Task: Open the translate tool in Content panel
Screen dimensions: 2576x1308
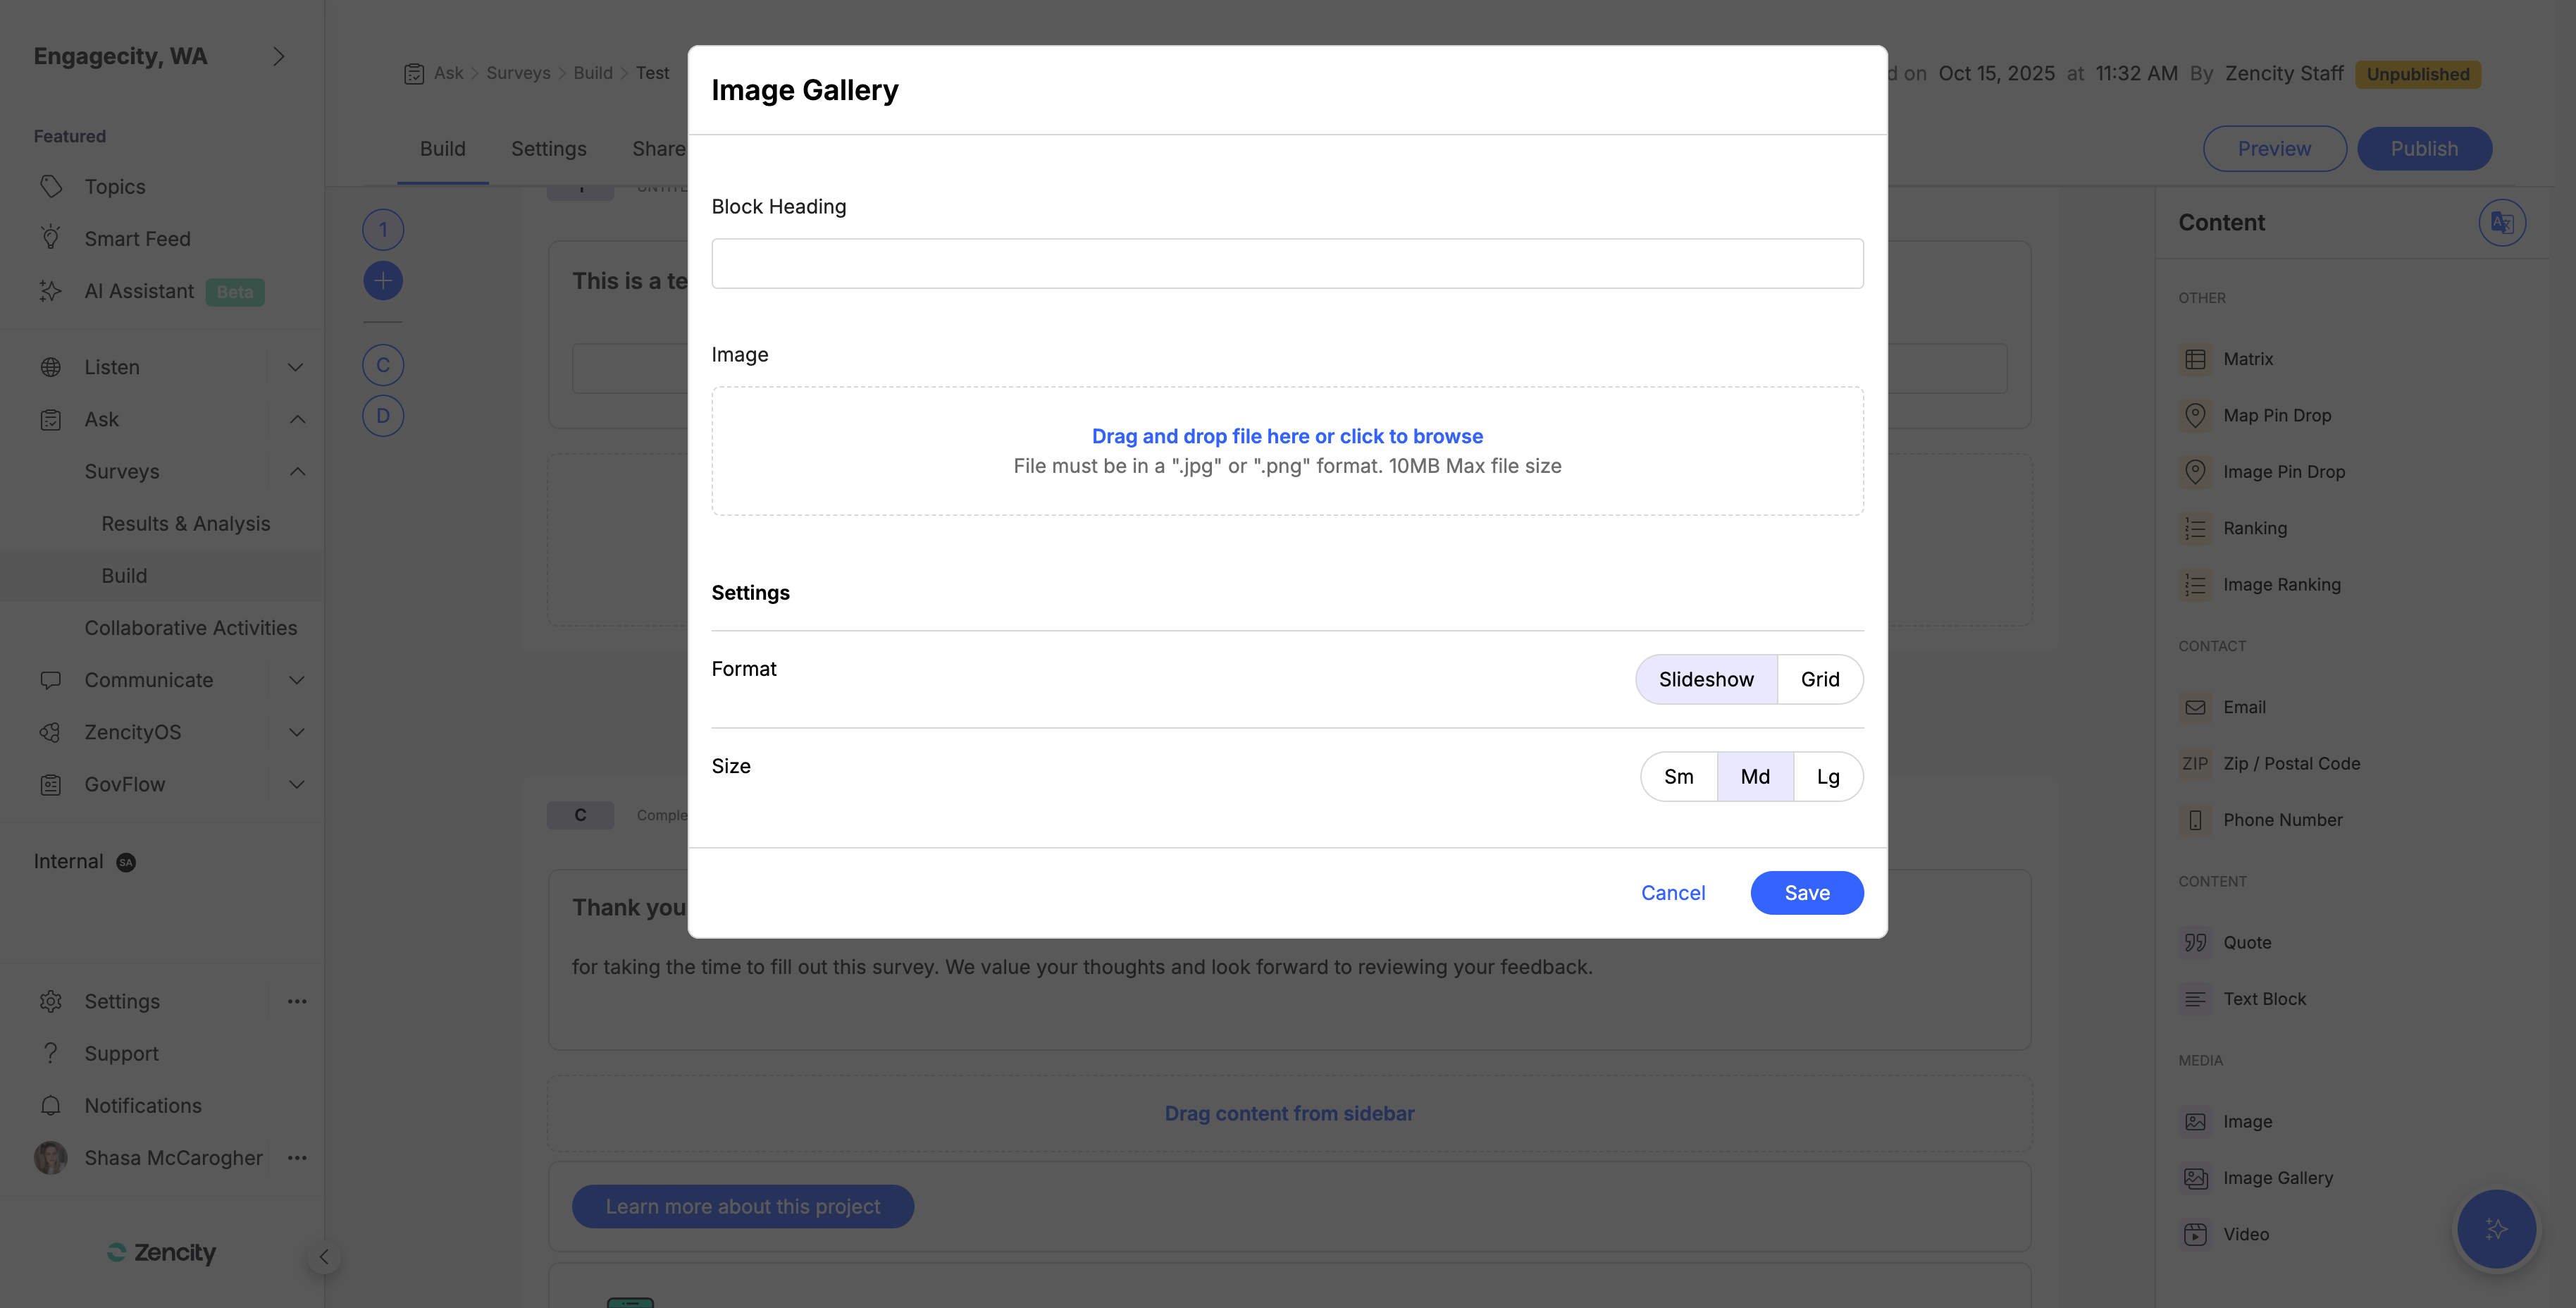Action: coord(2502,222)
